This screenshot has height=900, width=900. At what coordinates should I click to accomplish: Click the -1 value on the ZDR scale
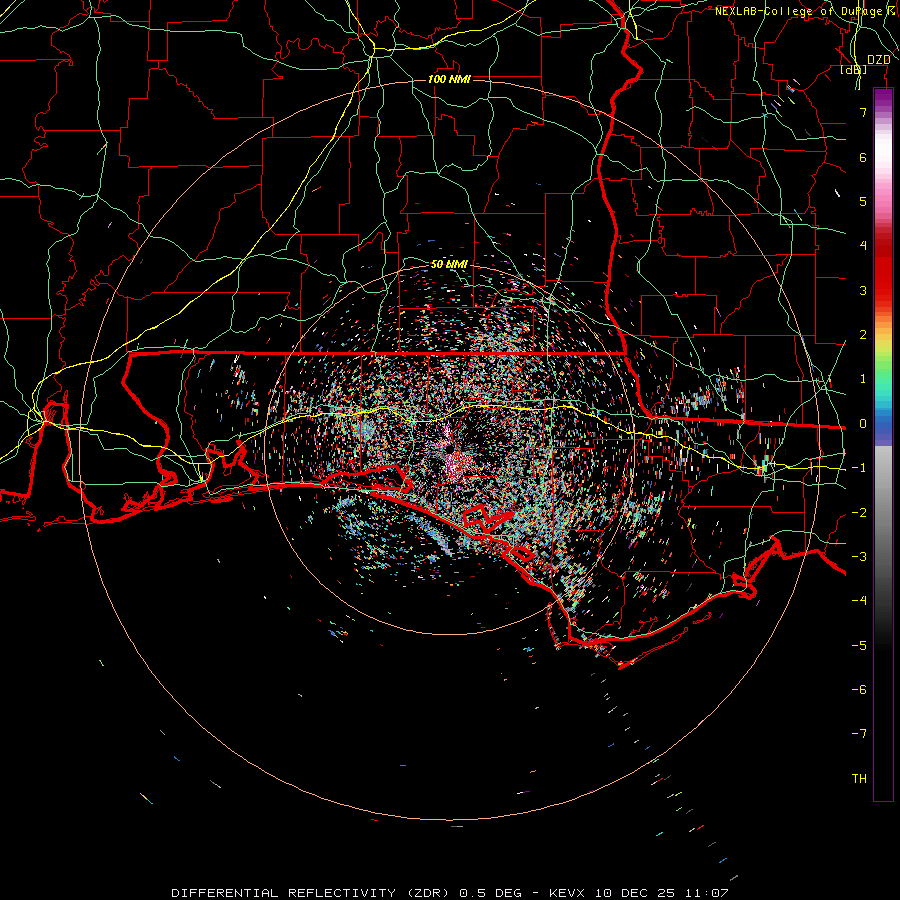point(859,468)
